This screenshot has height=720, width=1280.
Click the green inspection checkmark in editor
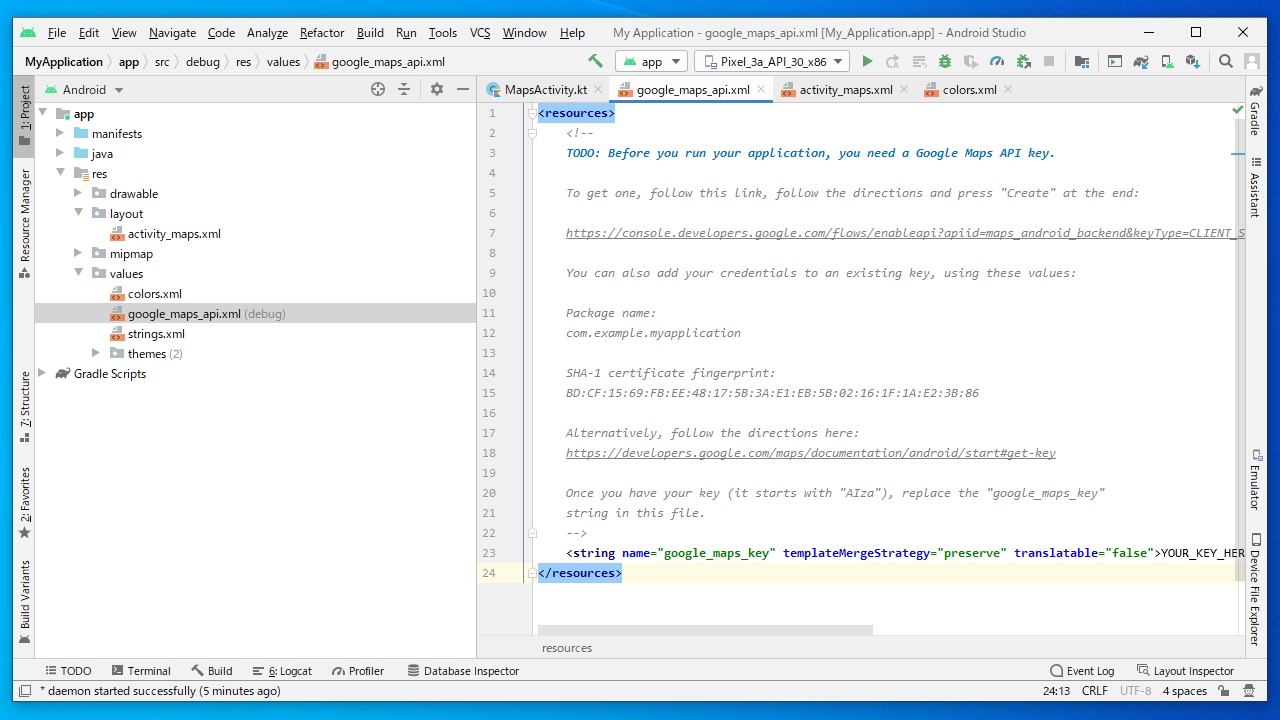(x=1237, y=110)
